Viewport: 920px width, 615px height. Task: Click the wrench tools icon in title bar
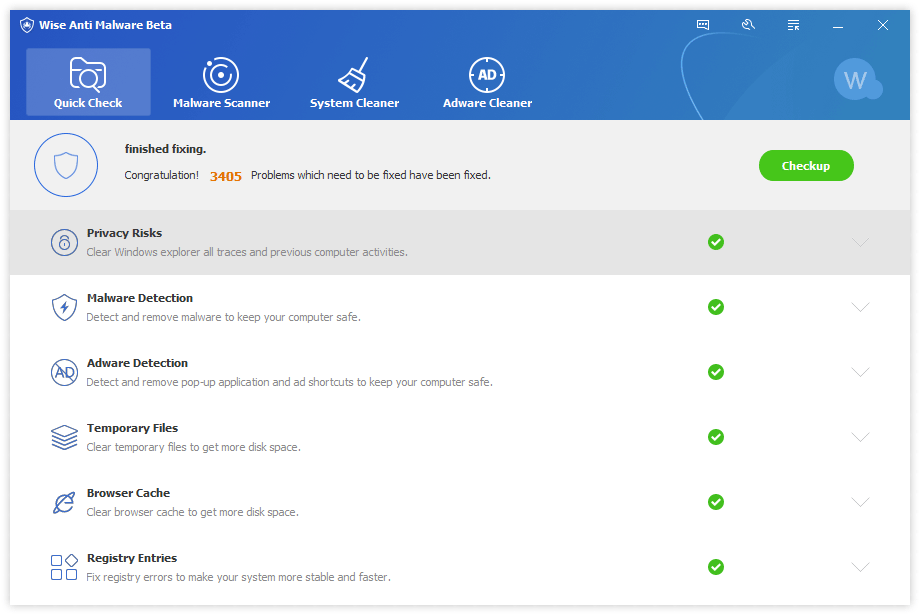748,25
